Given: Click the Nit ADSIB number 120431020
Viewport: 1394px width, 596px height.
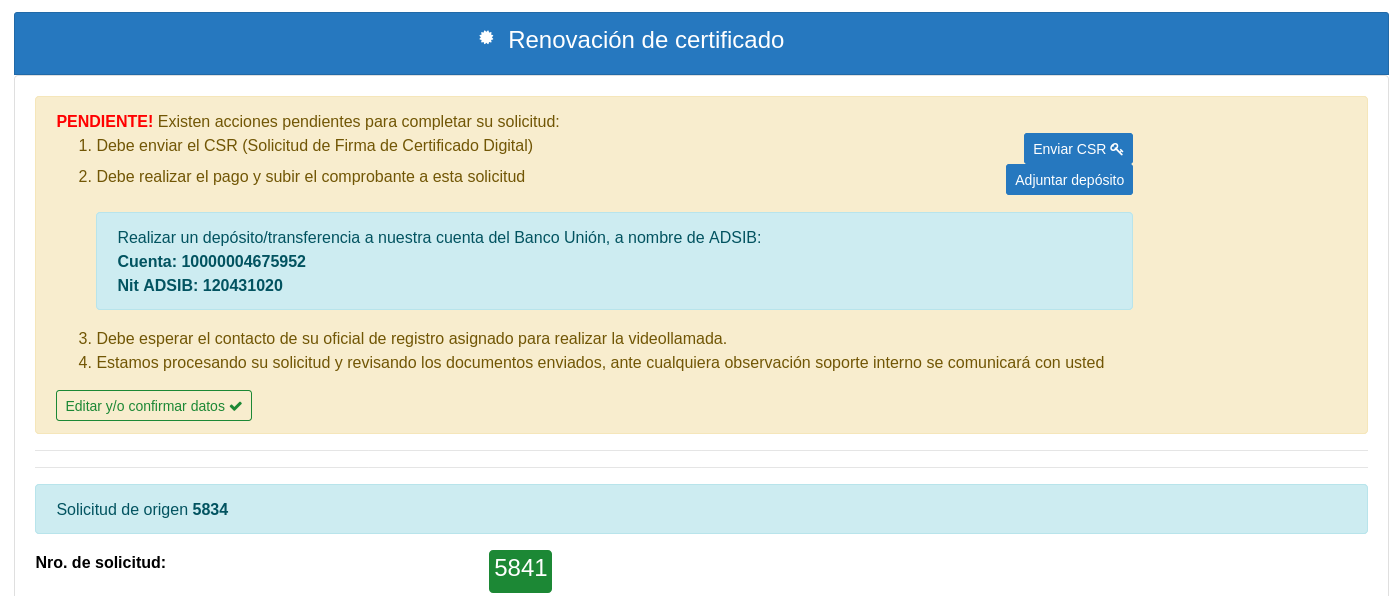Looking at the screenshot, I should point(242,286).
